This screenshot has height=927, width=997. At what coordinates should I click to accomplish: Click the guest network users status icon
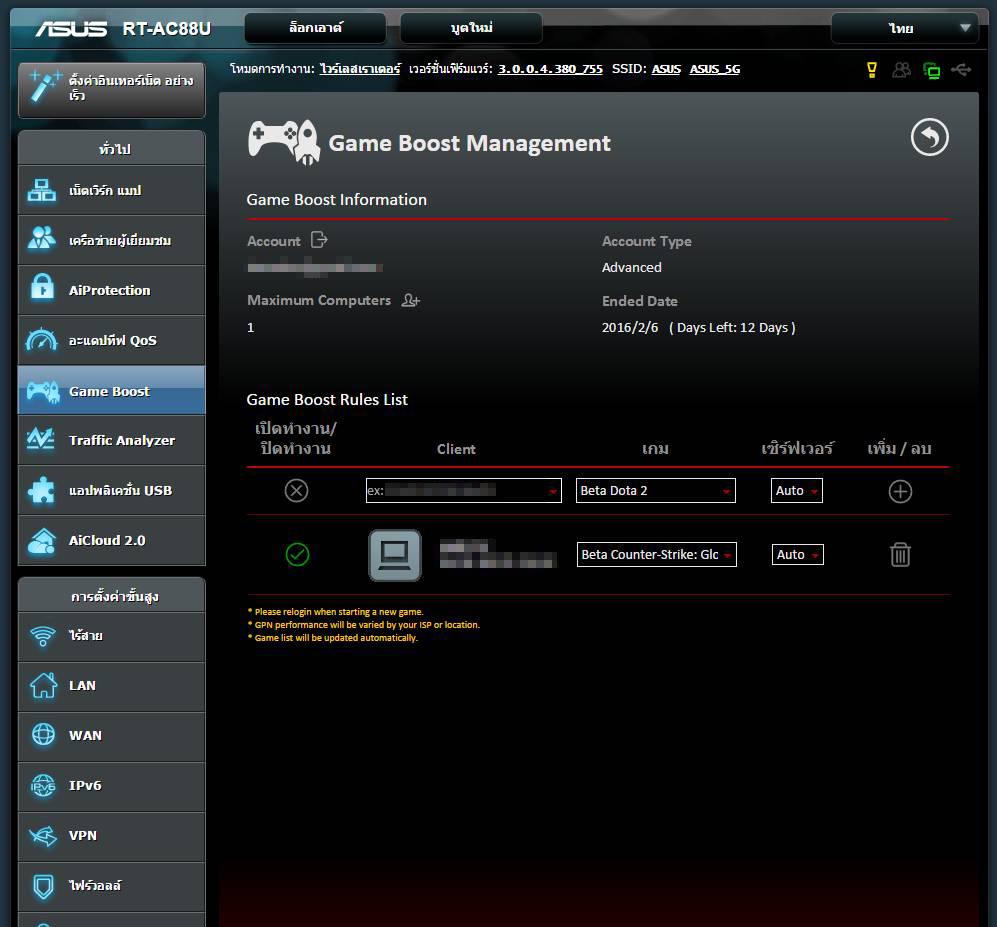(901, 69)
